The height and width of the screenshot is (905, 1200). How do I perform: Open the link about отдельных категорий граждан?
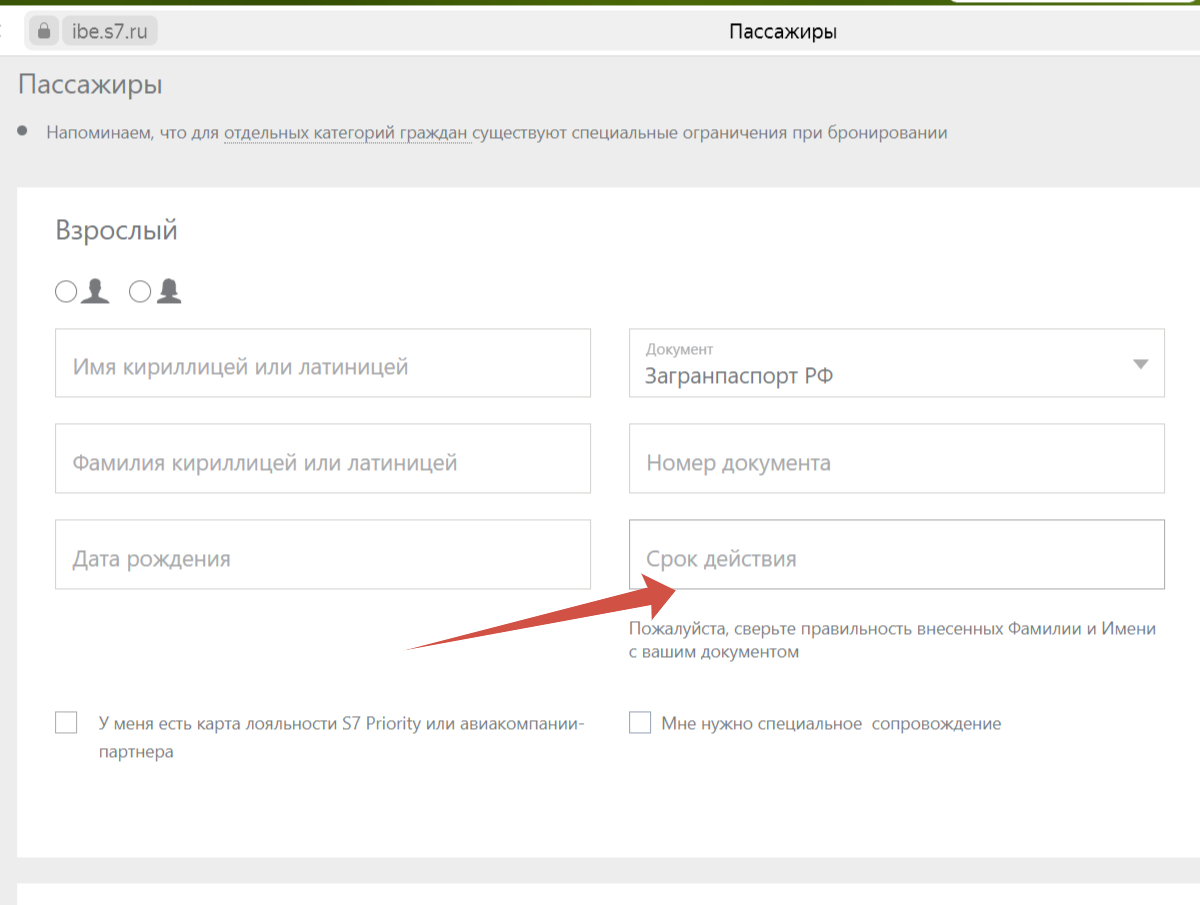347,133
